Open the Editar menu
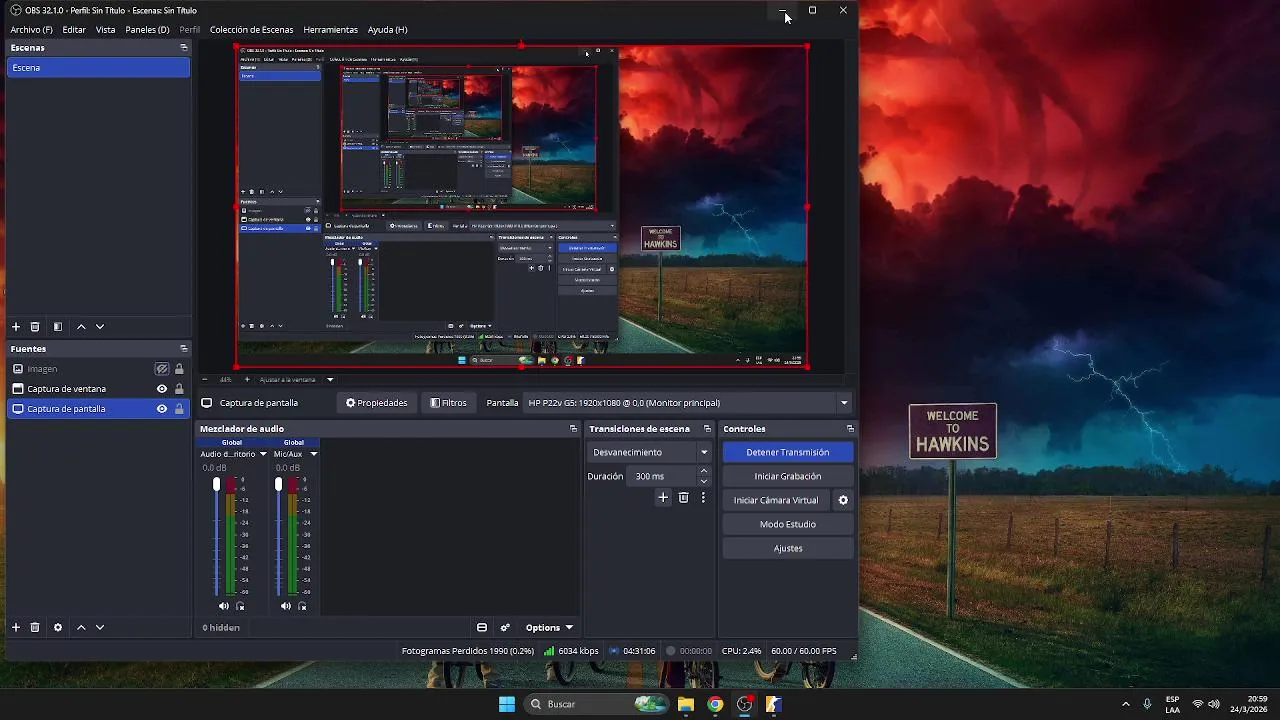 74,30
